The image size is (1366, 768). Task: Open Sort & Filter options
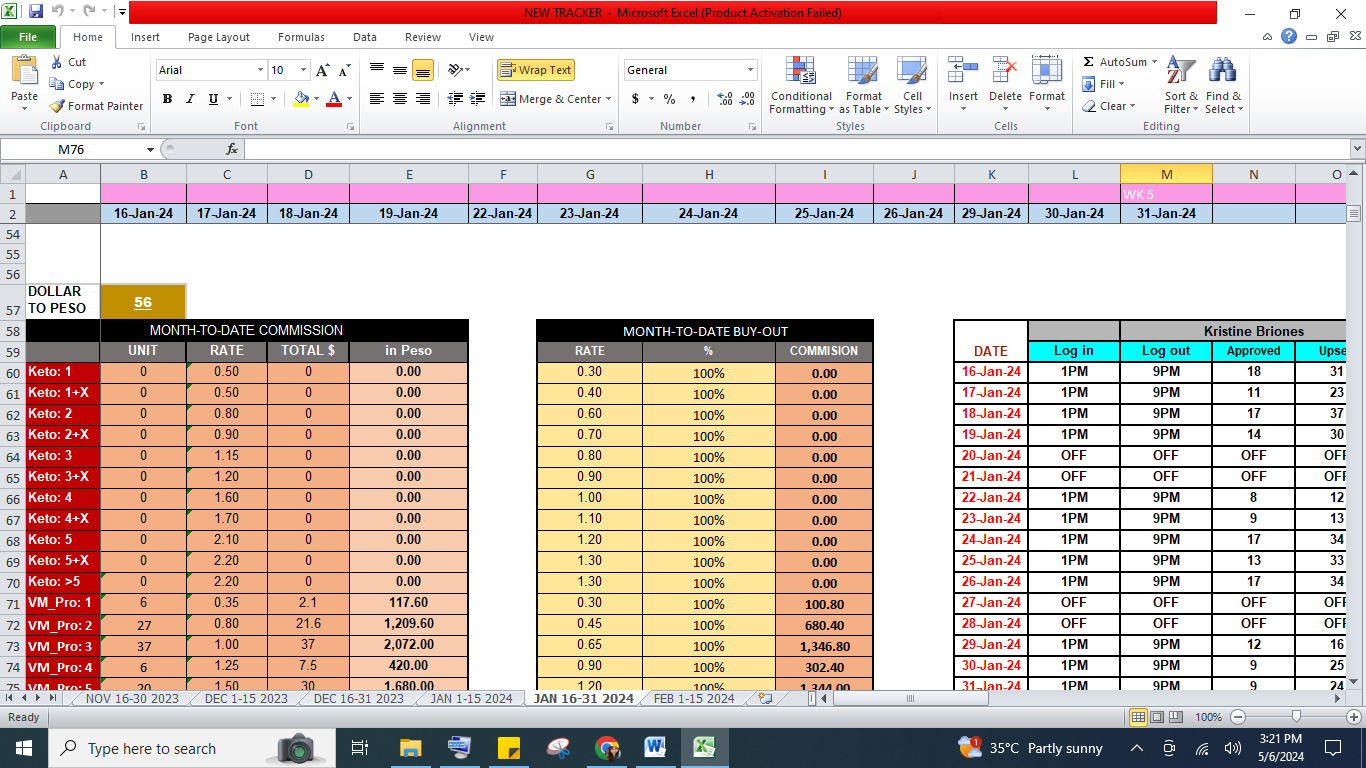coord(1181,86)
